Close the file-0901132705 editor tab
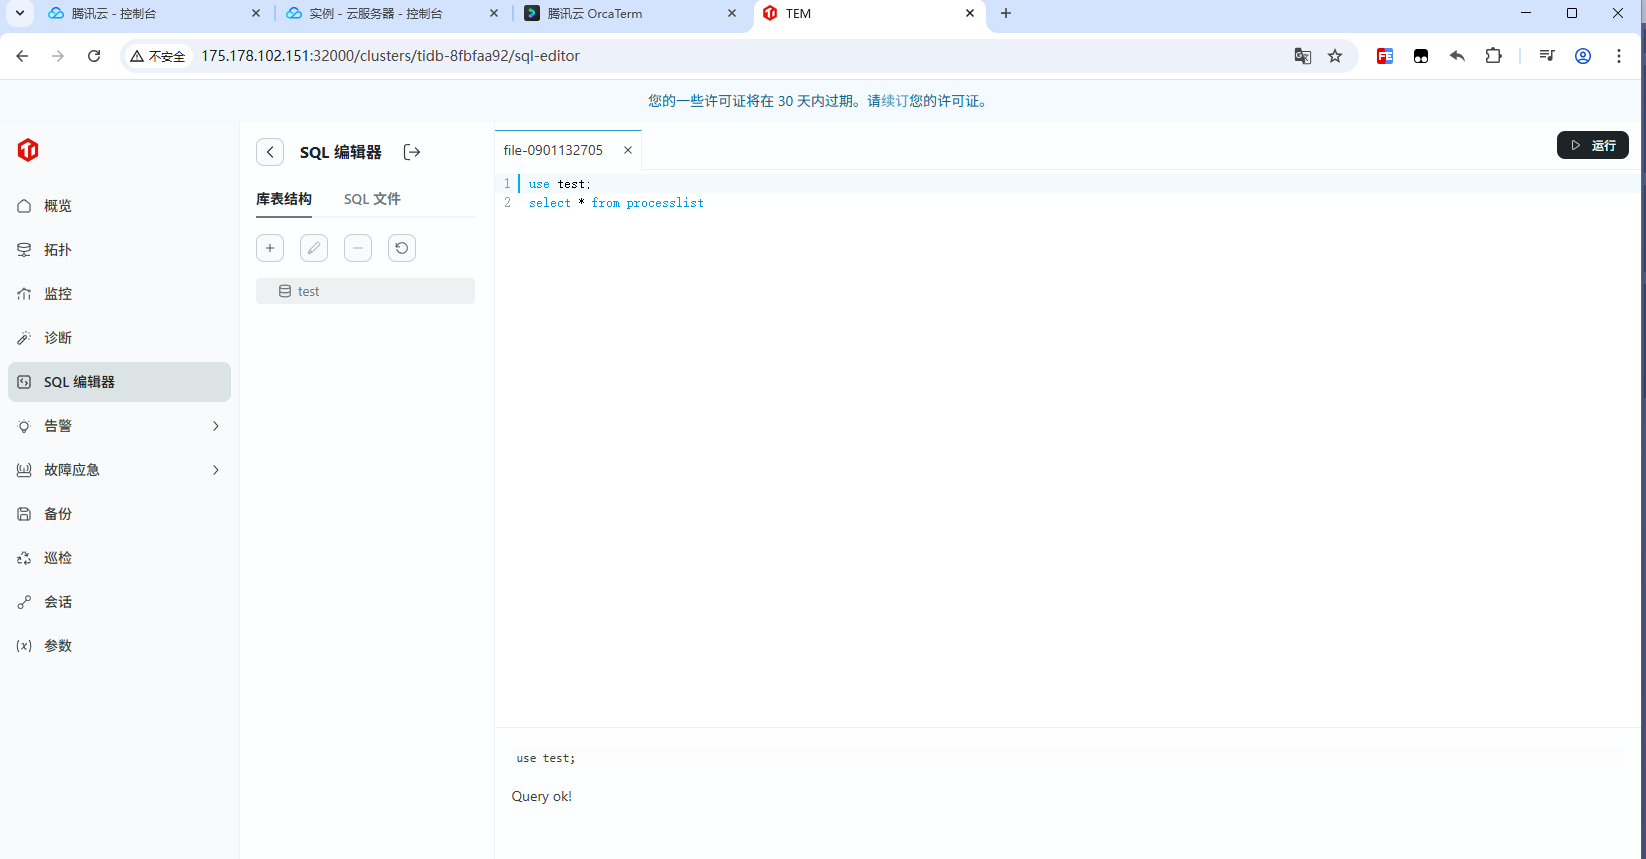The image size is (1646, 859). tap(628, 150)
